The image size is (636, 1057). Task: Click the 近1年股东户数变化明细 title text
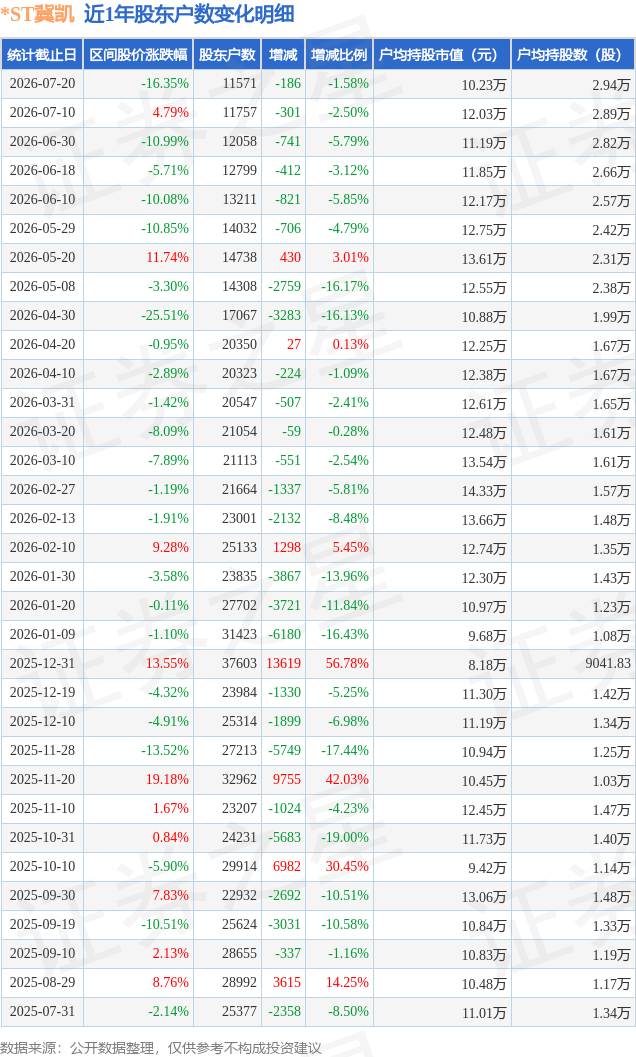[189, 13]
